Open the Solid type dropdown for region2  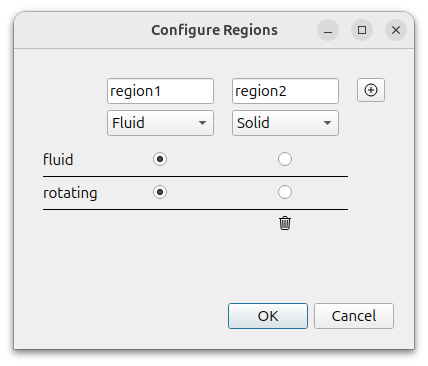point(285,123)
